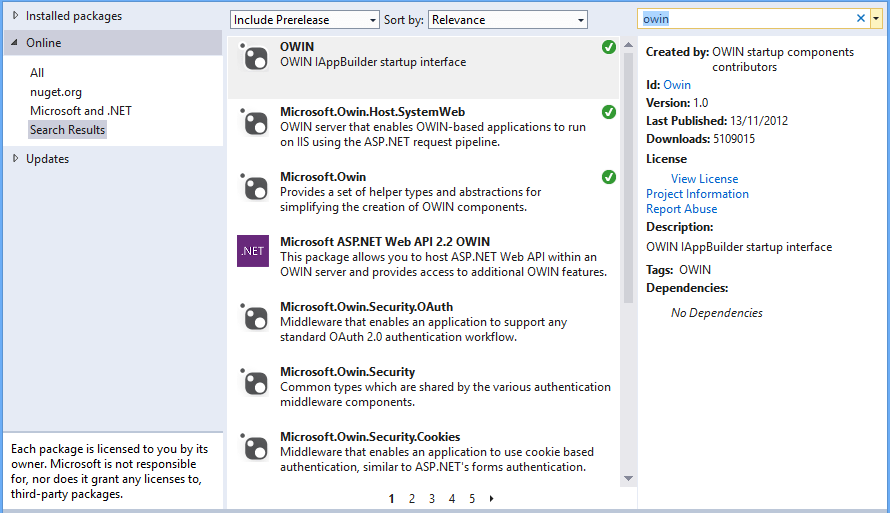Clear the search box with X
This screenshot has height=513, width=890.
pyautogui.click(x=861, y=19)
